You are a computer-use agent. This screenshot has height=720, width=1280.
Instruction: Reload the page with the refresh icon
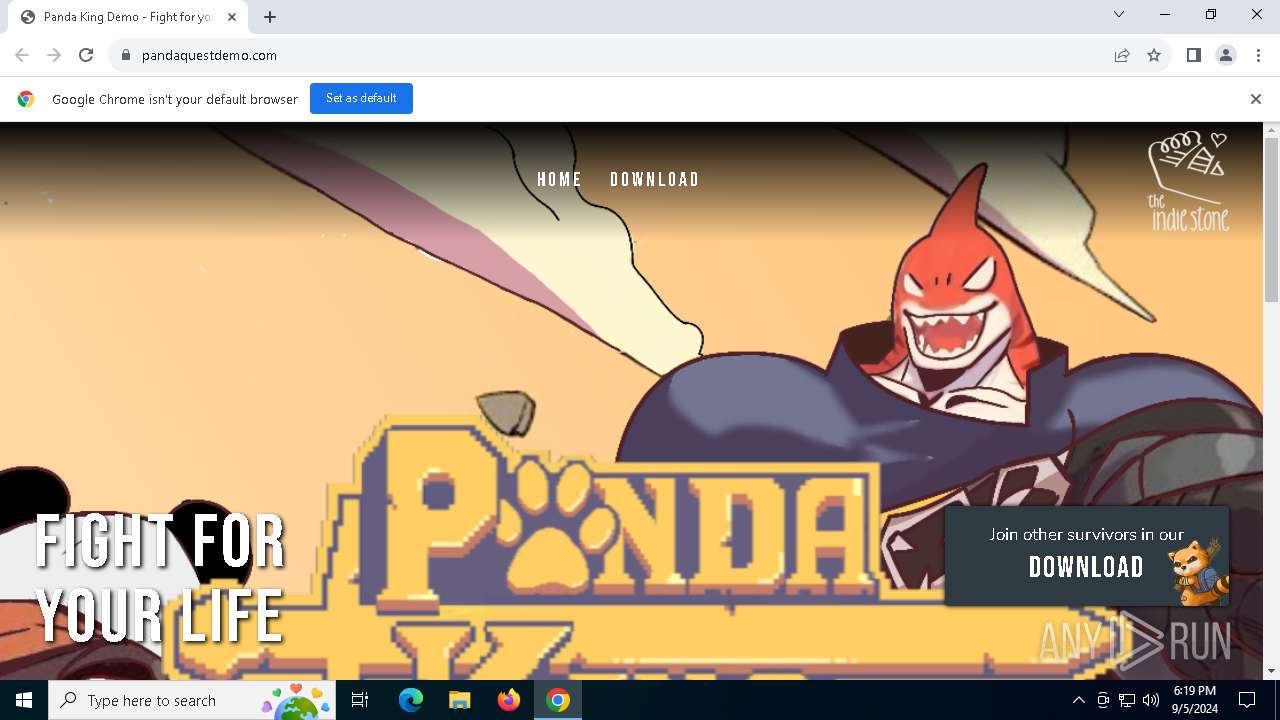(86, 55)
